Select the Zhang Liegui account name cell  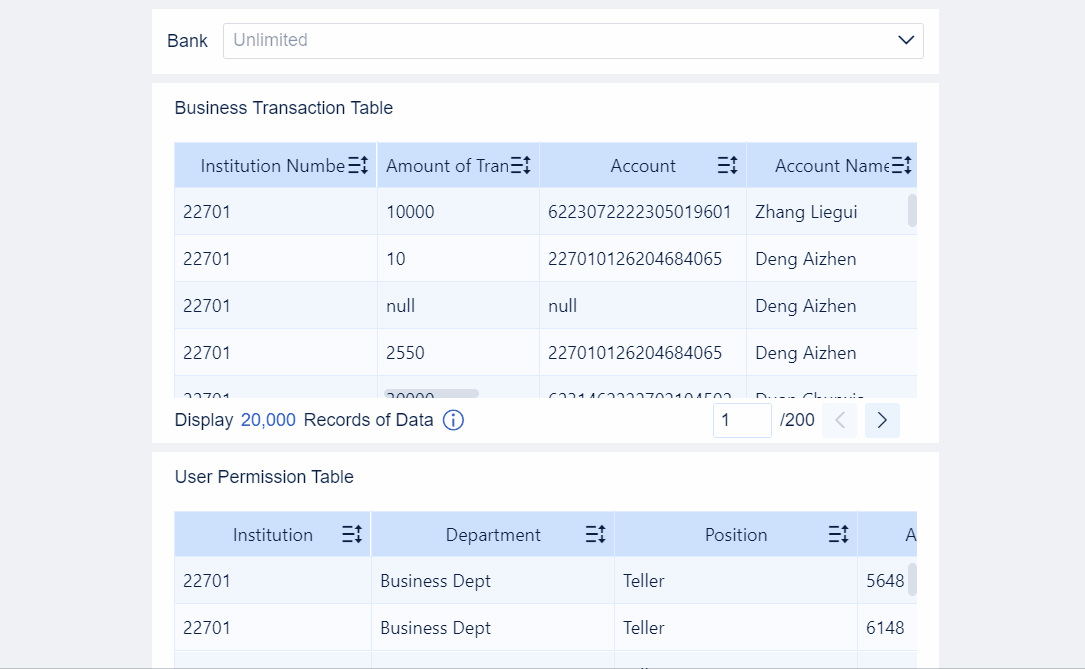pos(806,212)
